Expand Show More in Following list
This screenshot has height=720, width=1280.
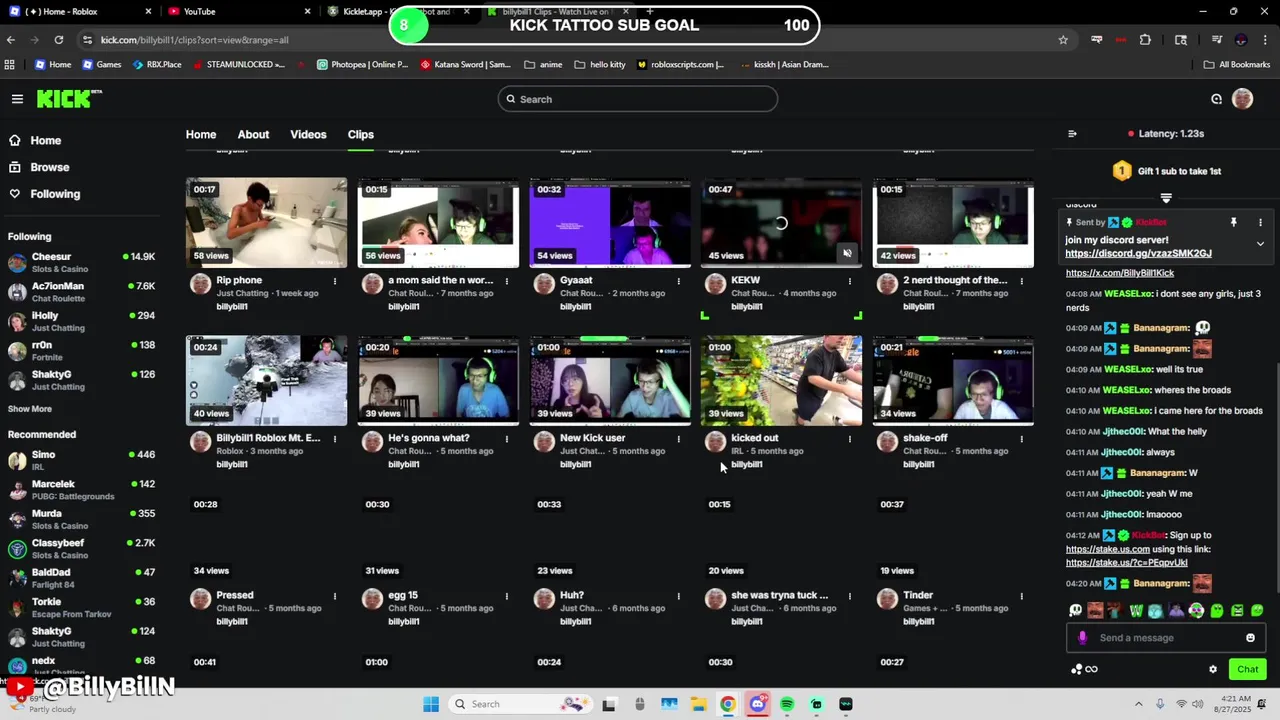pyautogui.click(x=30, y=409)
